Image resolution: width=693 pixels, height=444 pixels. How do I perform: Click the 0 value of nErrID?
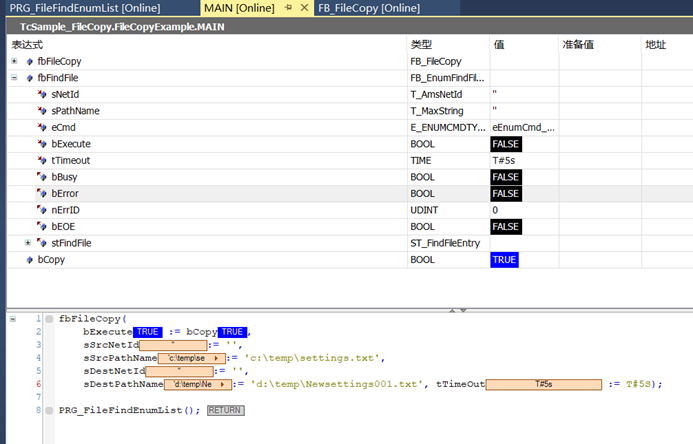(495, 210)
